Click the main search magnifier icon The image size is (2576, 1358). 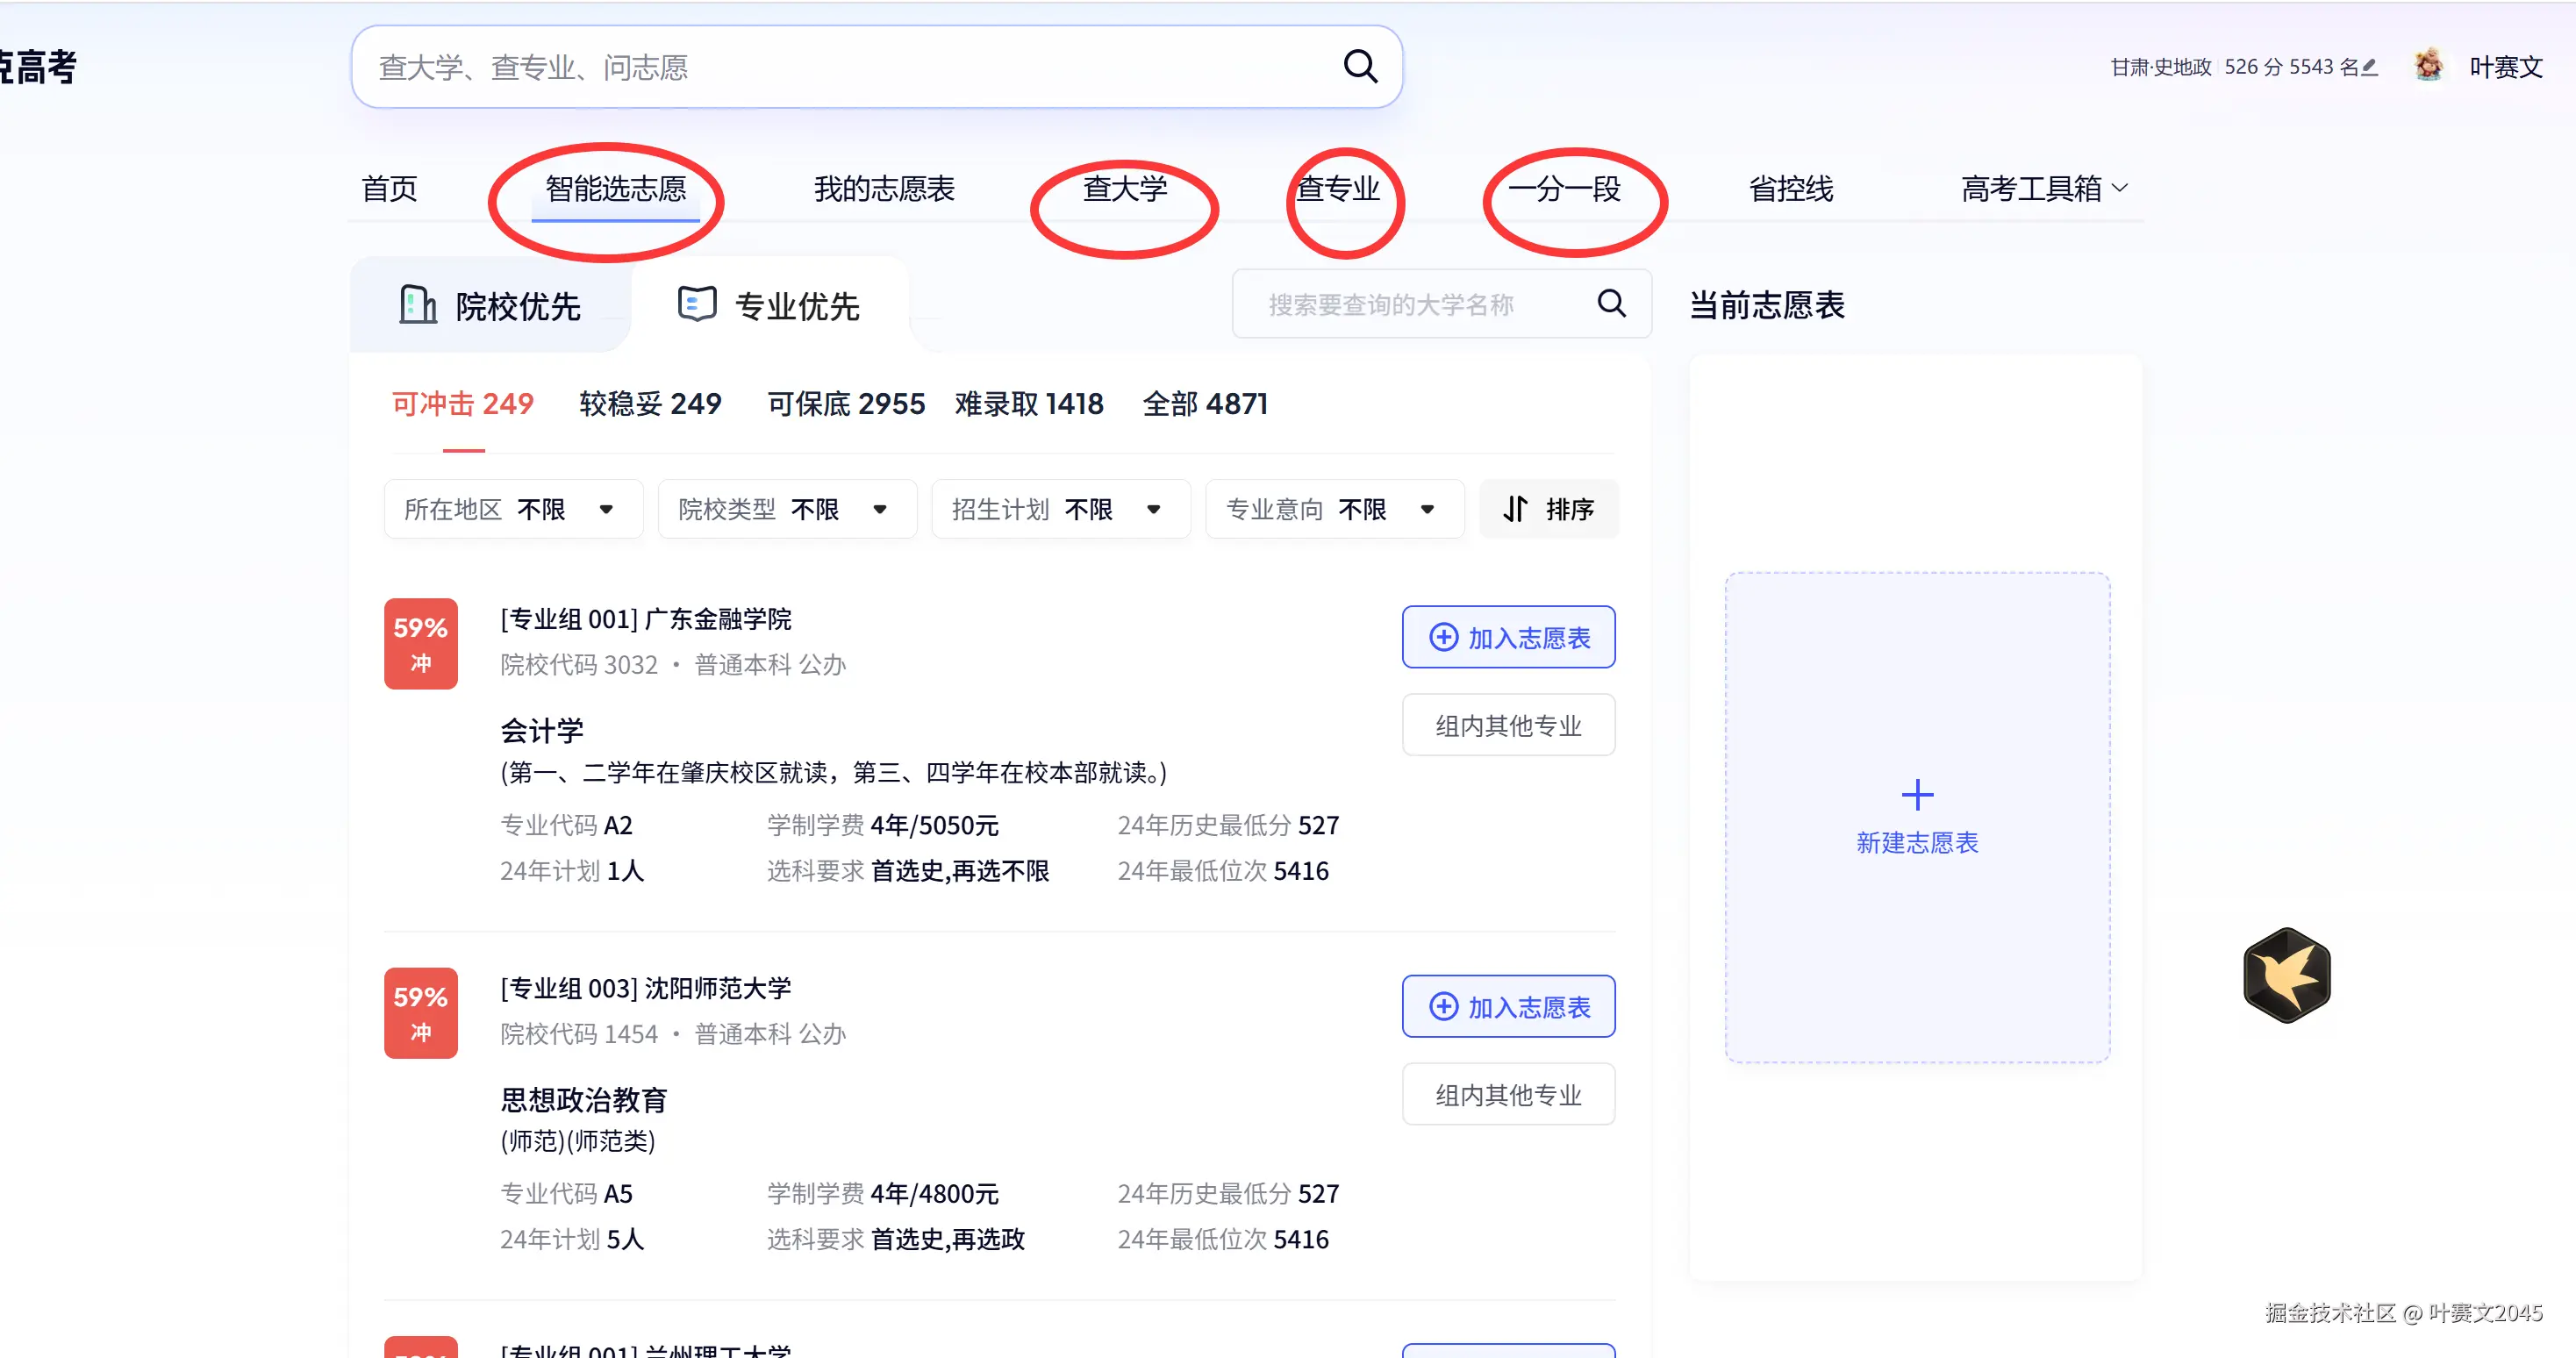point(1360,67)
